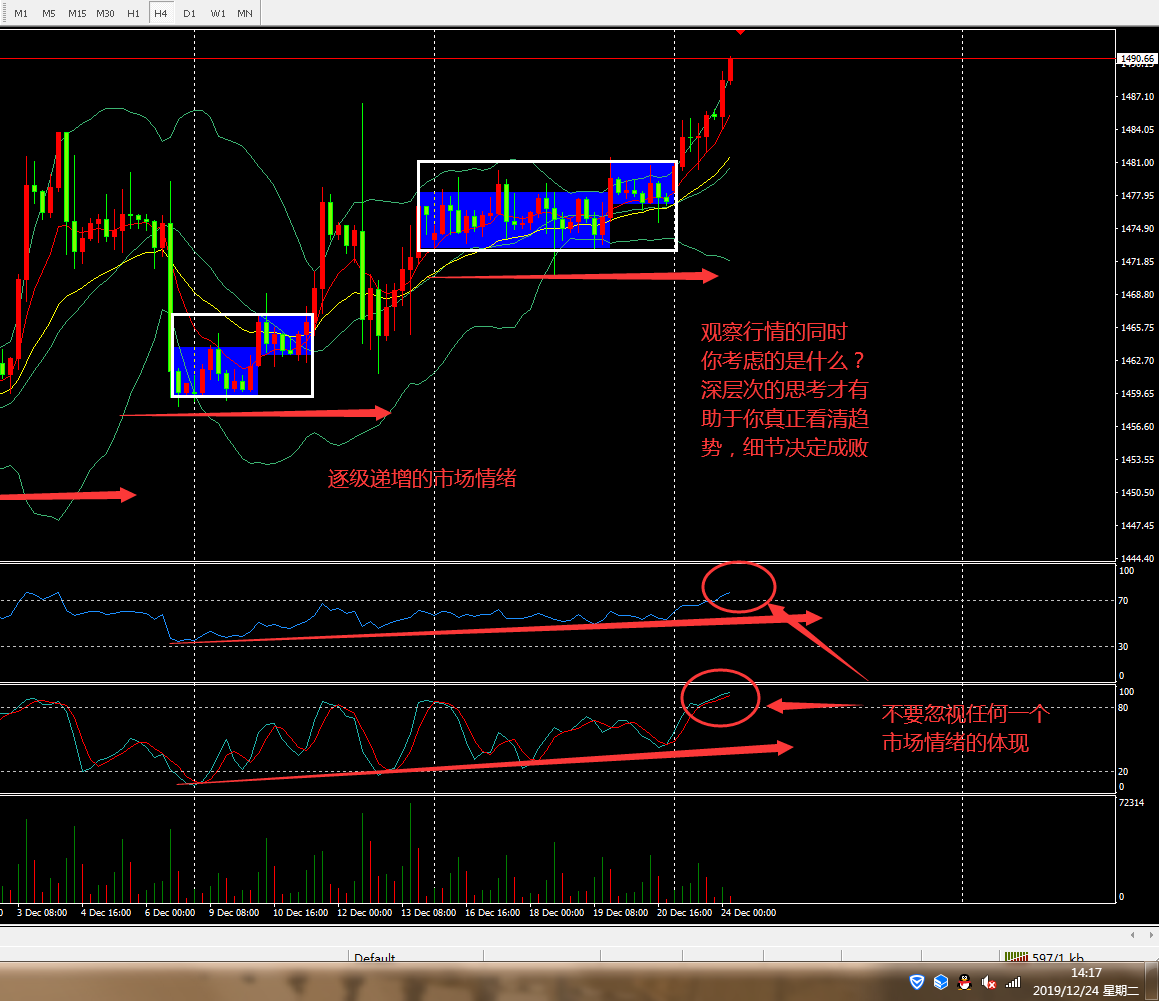
Task: Open the QQ penguin tray icon
Action: click(x=964, y=982)
